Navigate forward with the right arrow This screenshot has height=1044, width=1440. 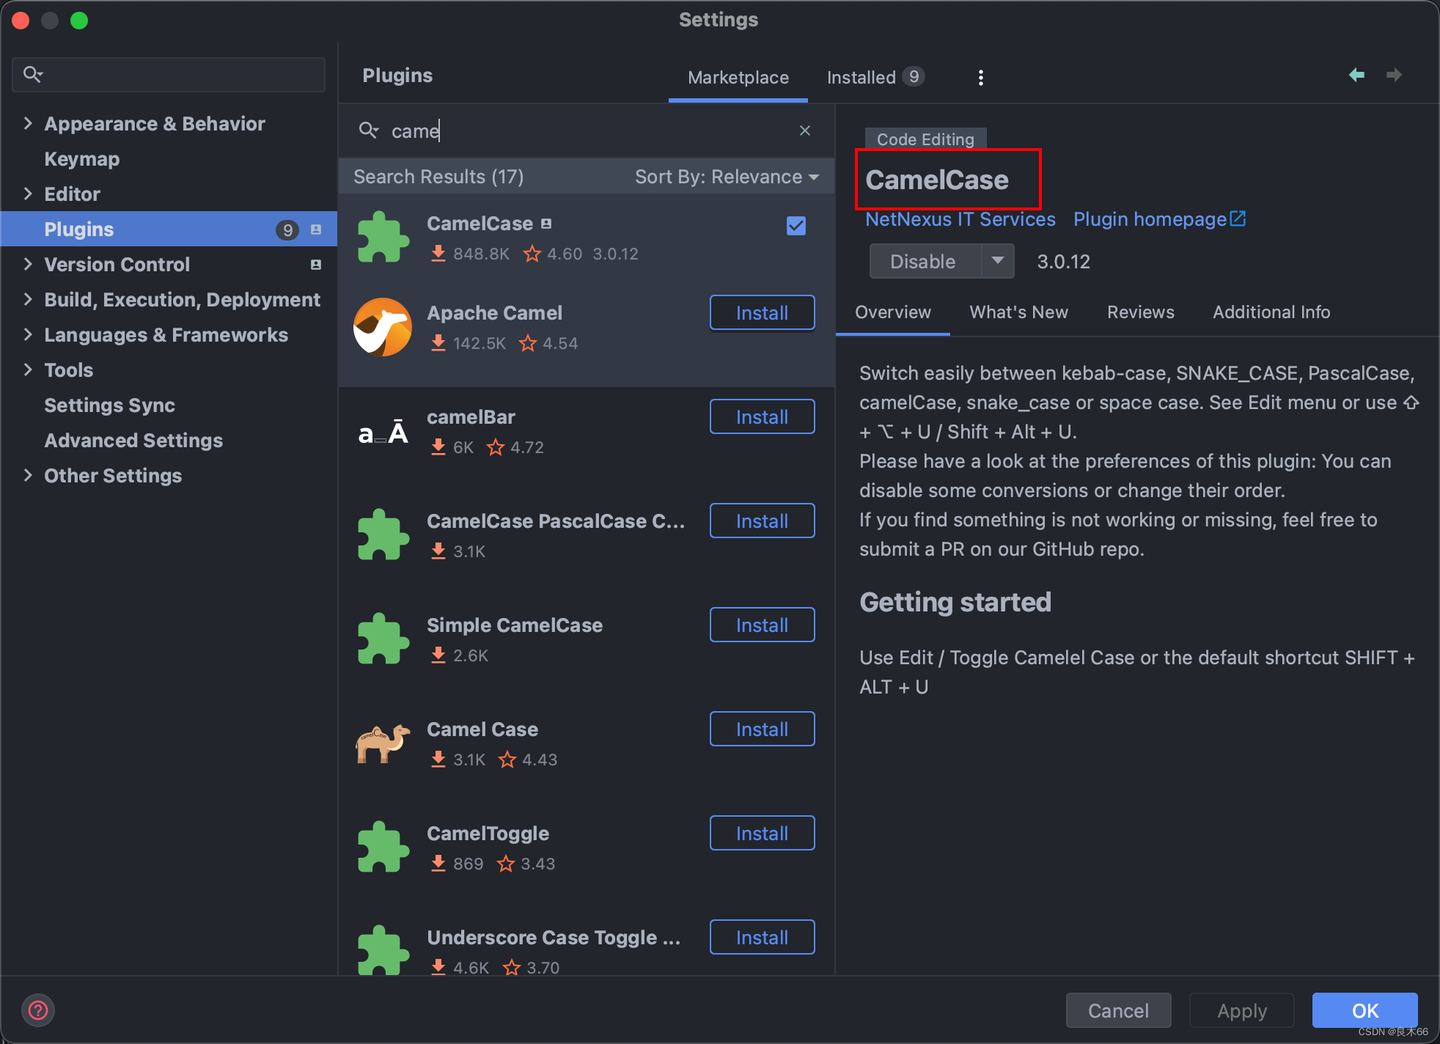1394,75
